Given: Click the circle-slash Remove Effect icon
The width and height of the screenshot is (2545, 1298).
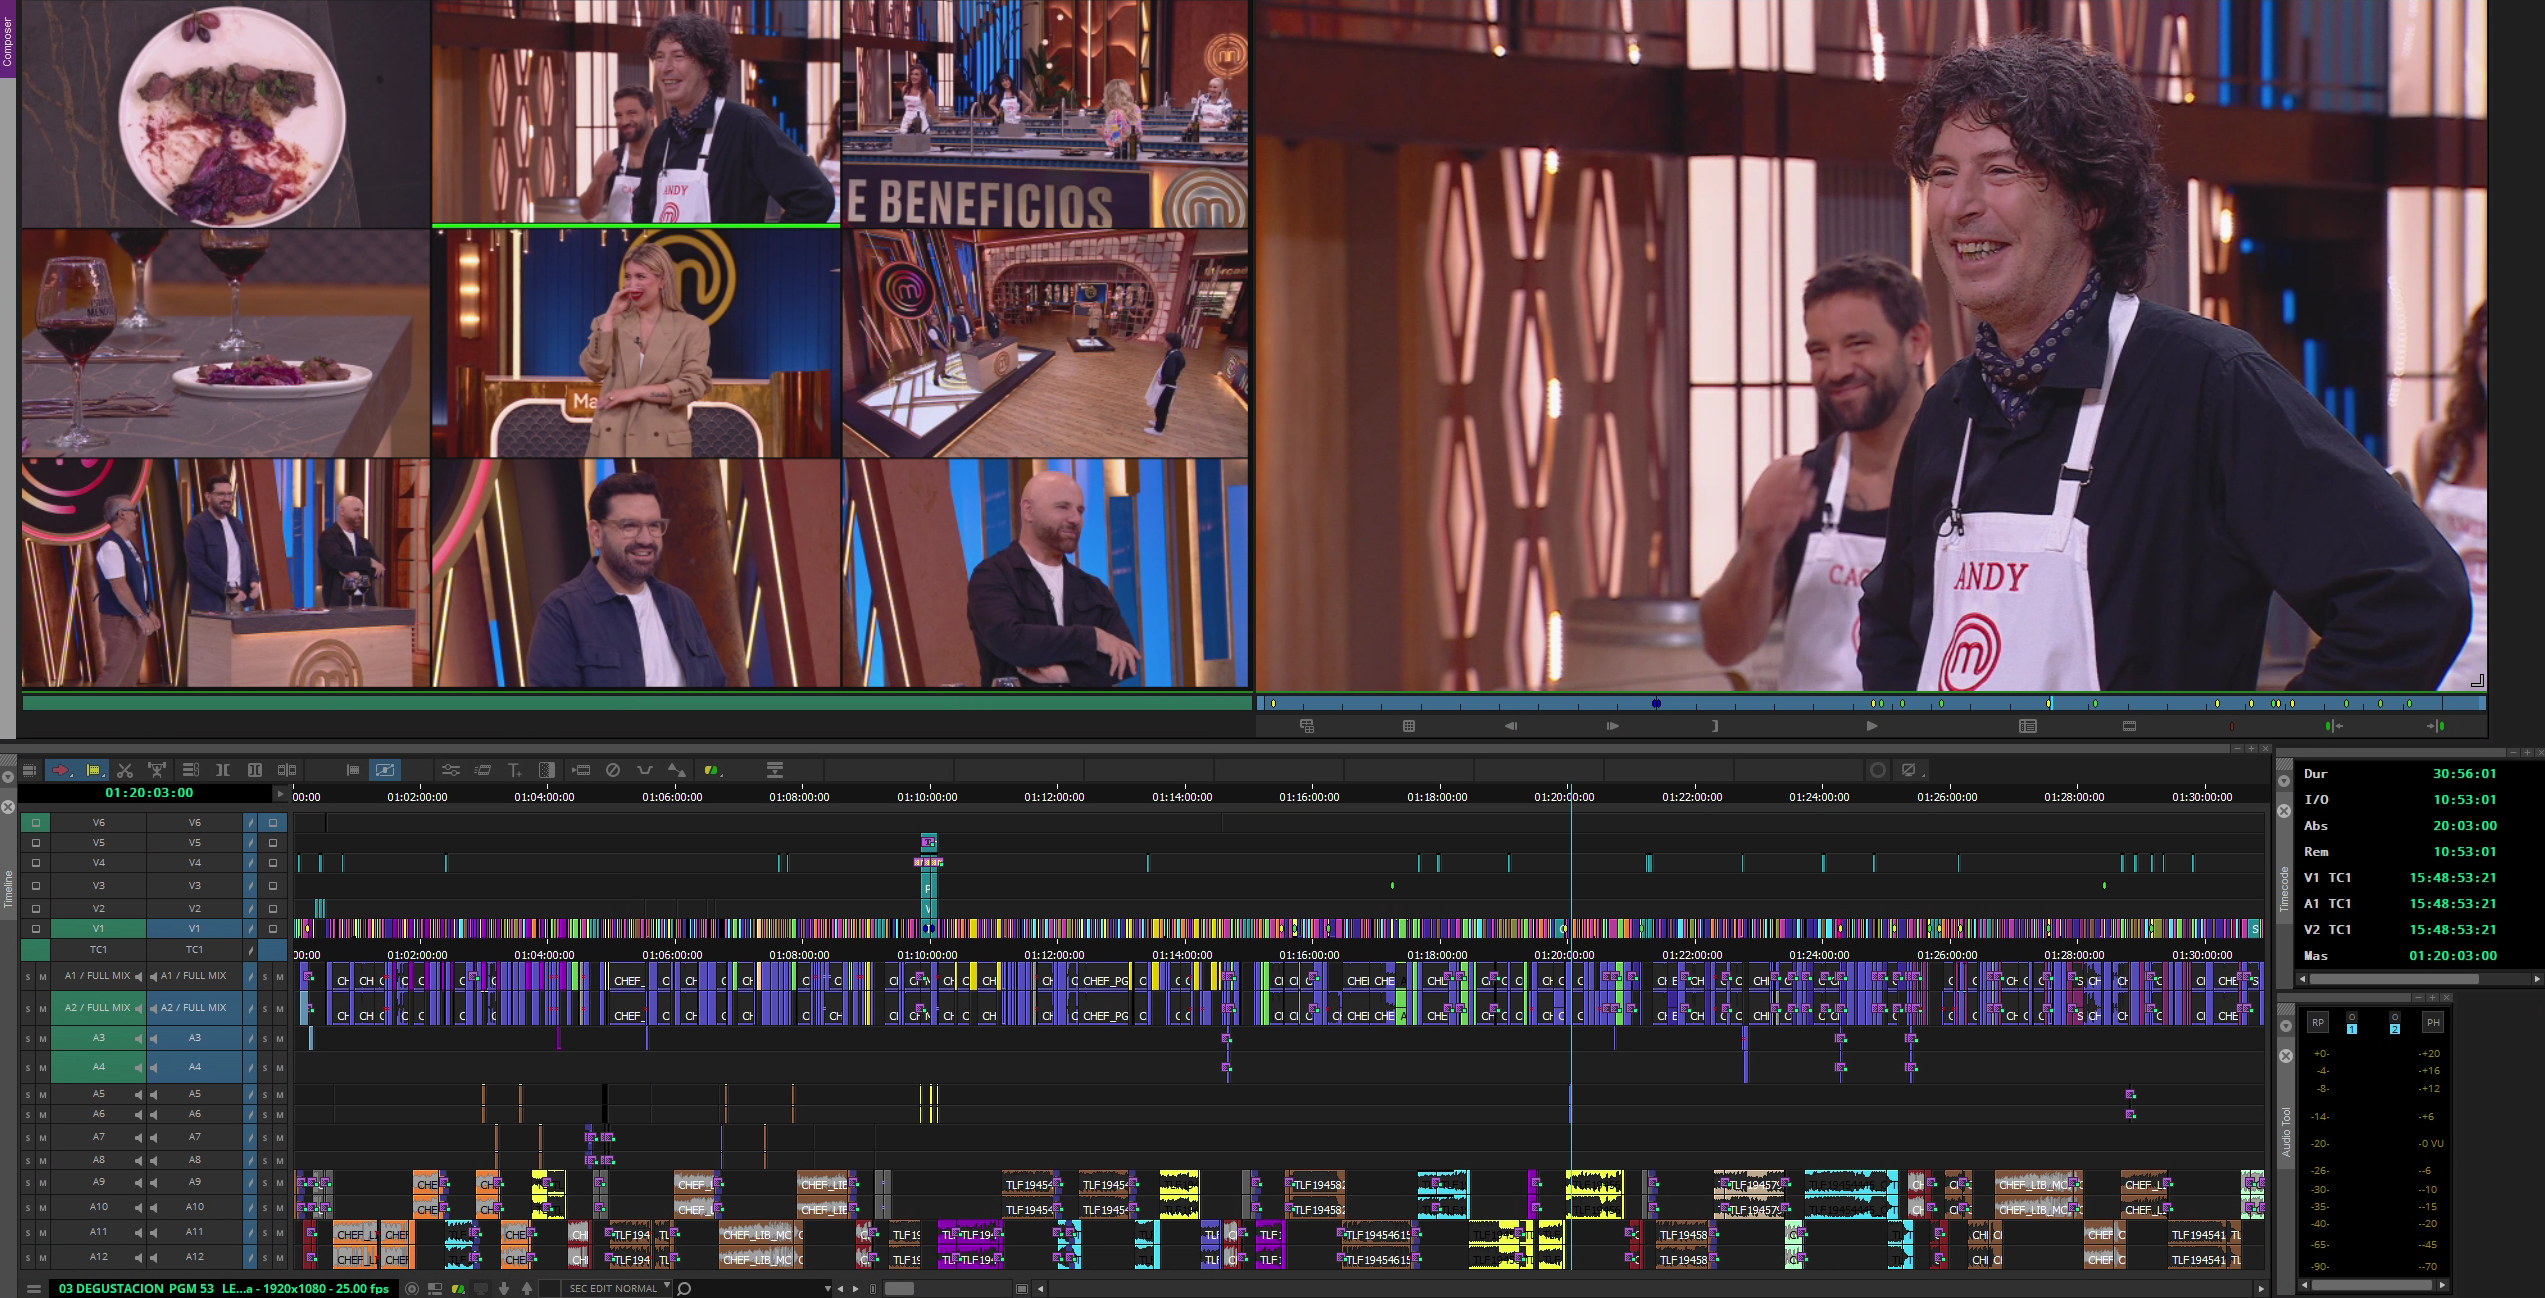Looking at the screenshot, I should click(613, 770).
